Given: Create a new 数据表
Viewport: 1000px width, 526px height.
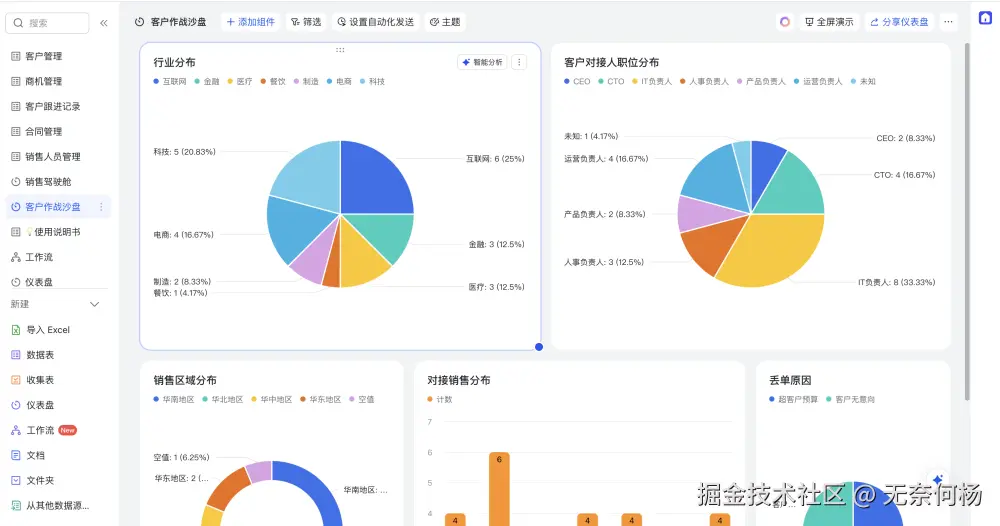Looking at the screenshot, I should pos(40,354).
